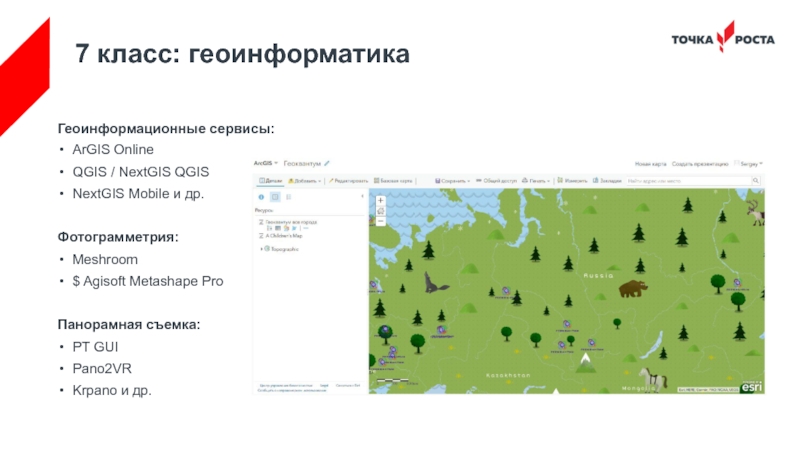Click the Krpano и др. bullet

pos(112,390)
